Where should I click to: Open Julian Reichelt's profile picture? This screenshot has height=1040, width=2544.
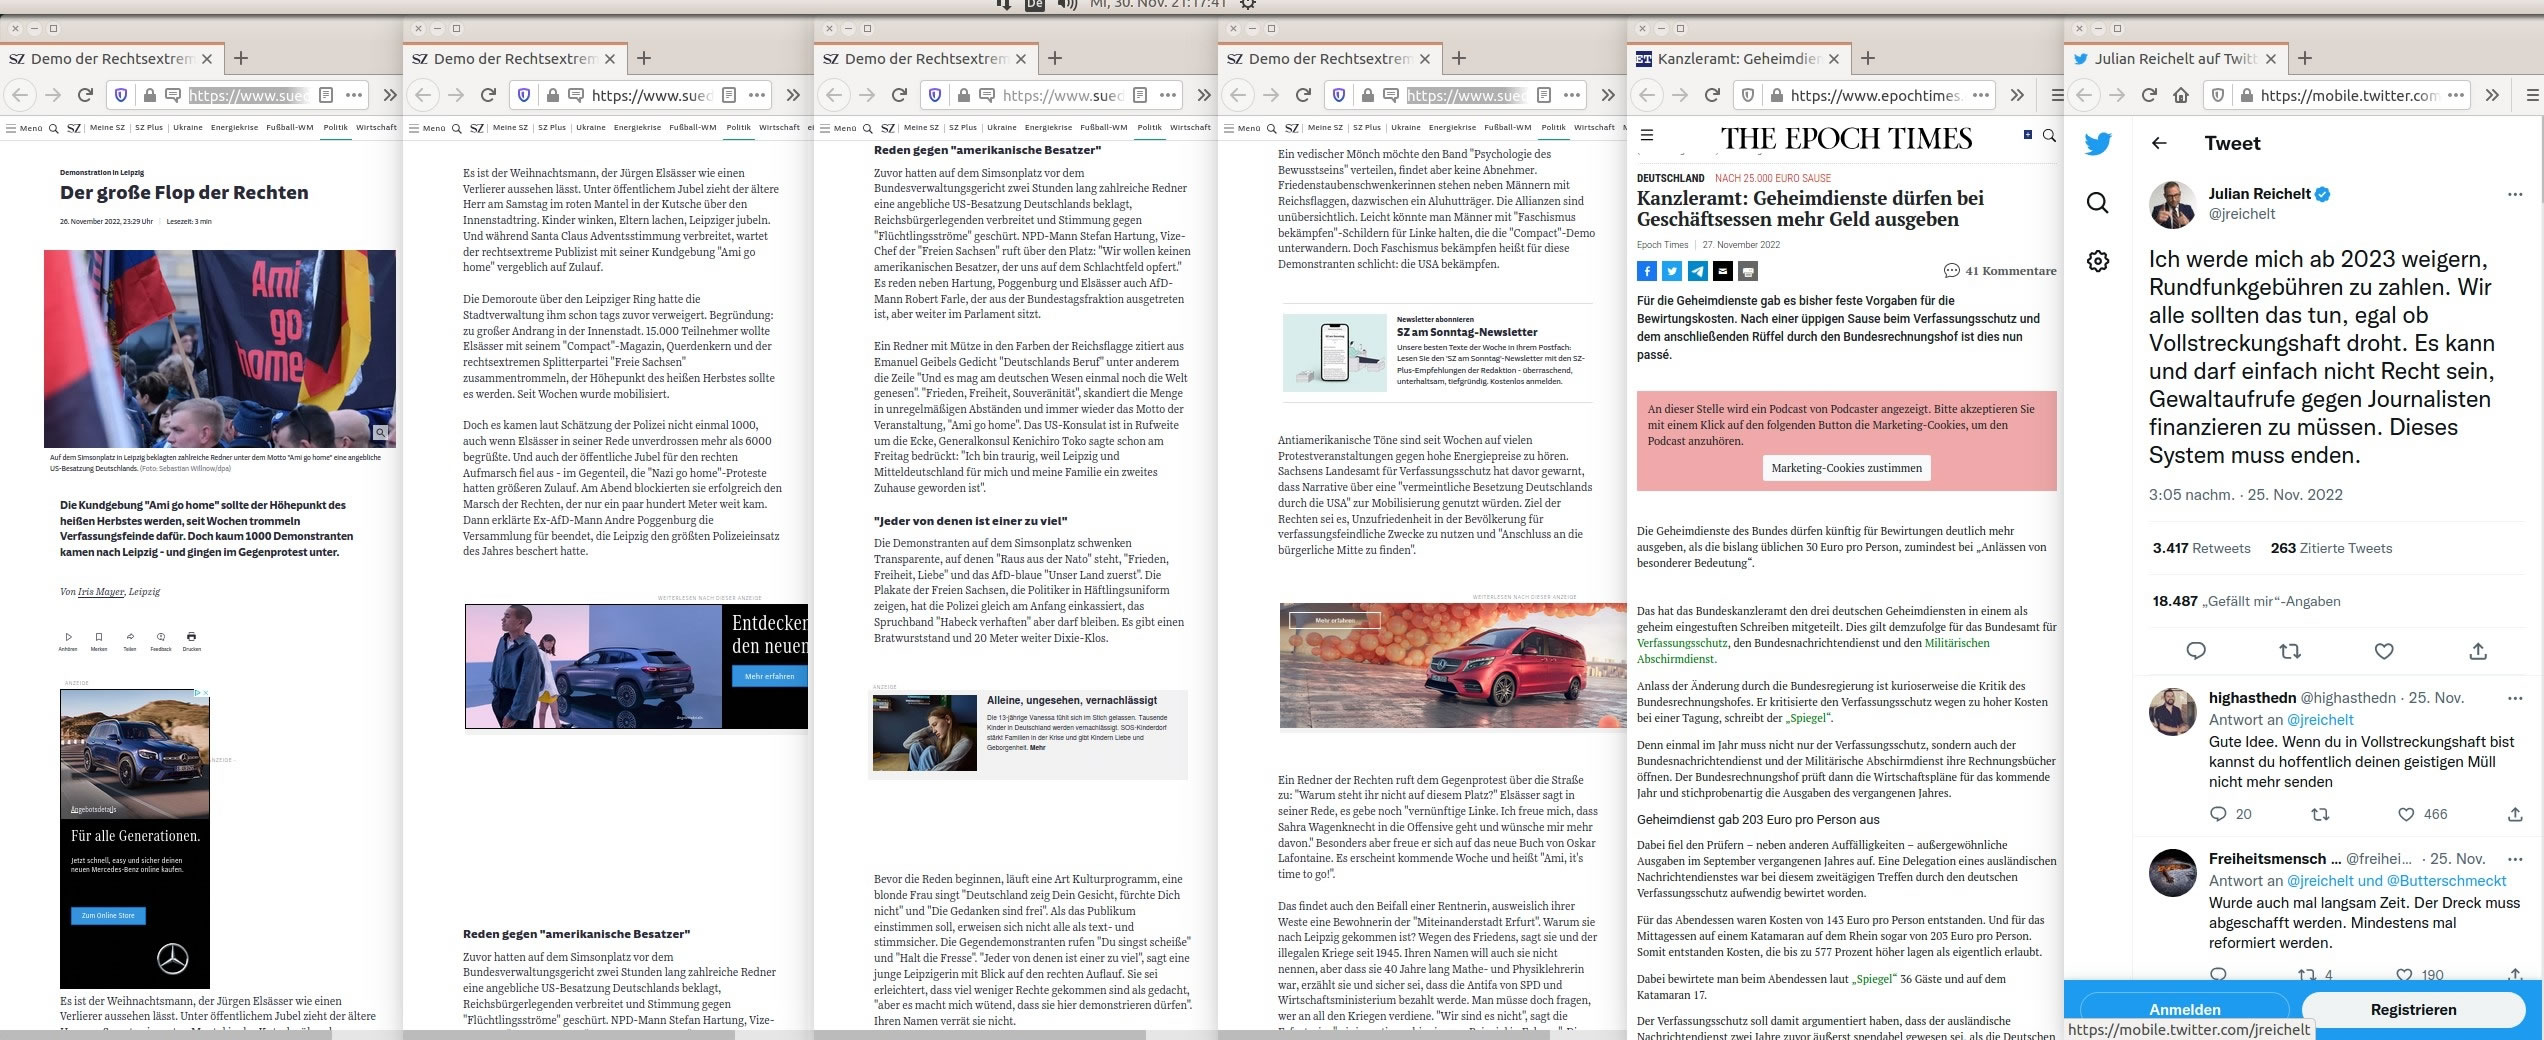(x=2172, y=205)
